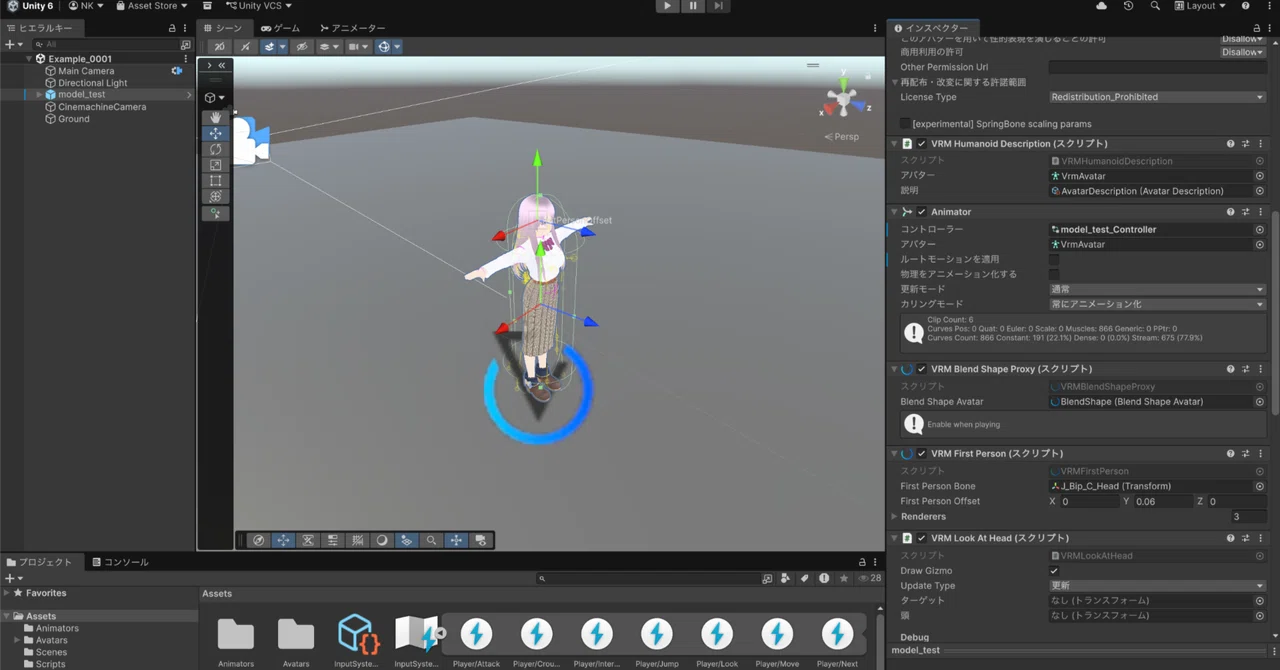1280x670 pixels.
Task: Open the Layout dropdown
Action: (1201, 6)
